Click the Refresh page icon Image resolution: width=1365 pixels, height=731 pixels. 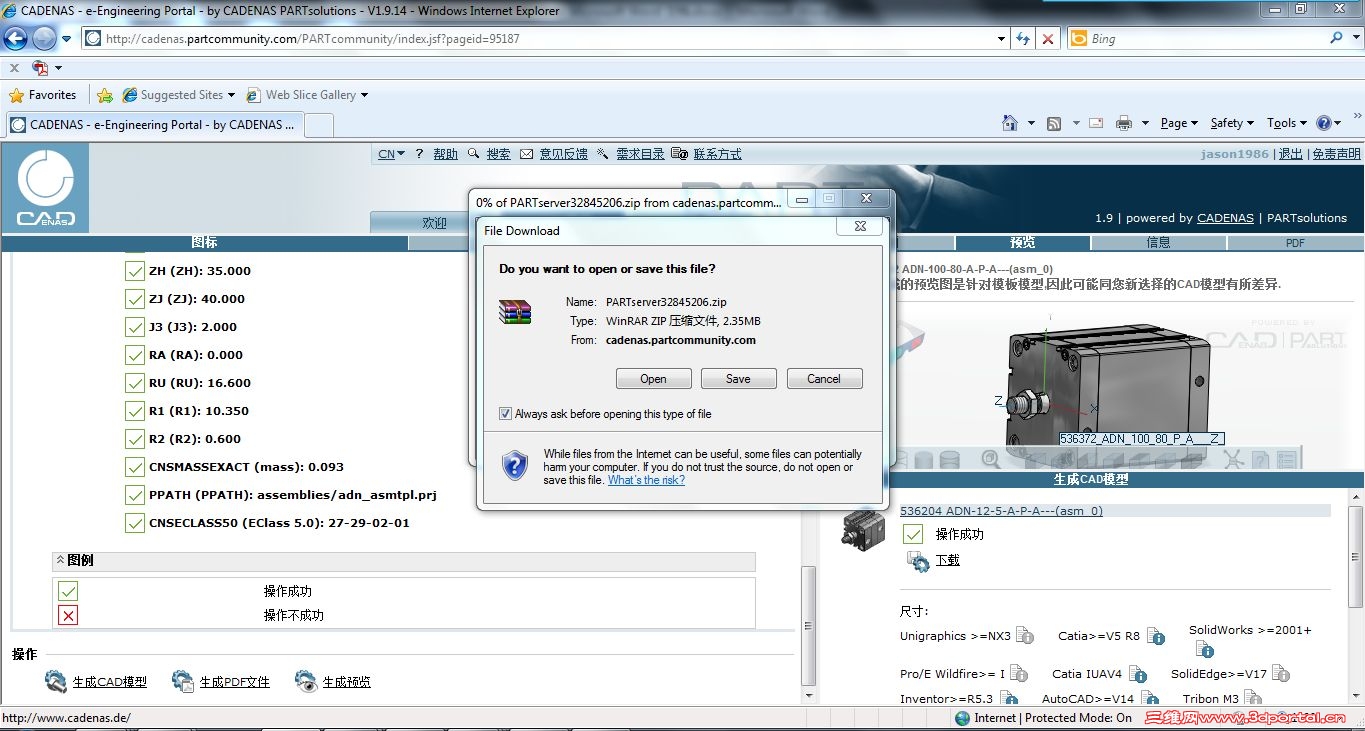point(1023,39)
